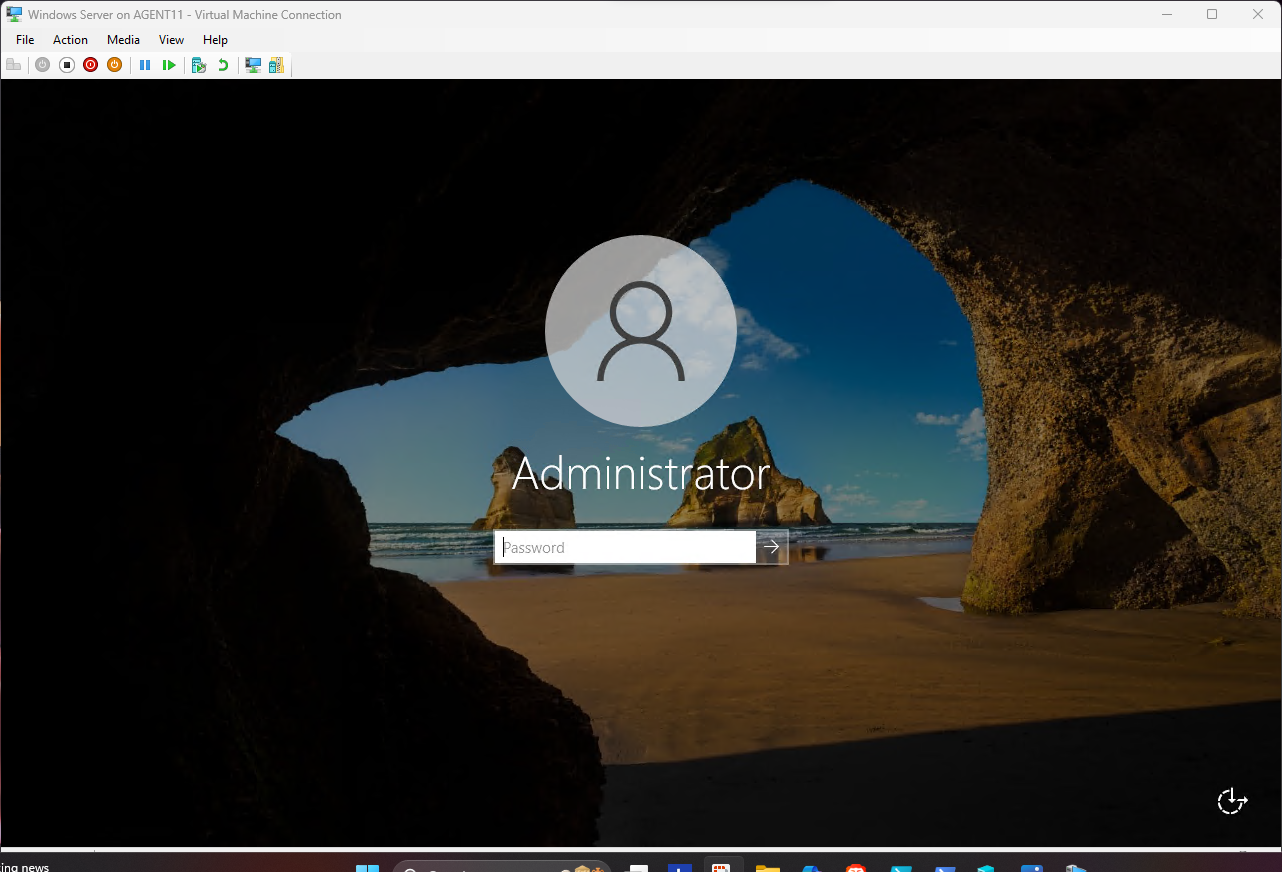
Task: Open the Ease of Access button
Action: click(x=1232, y=801)
